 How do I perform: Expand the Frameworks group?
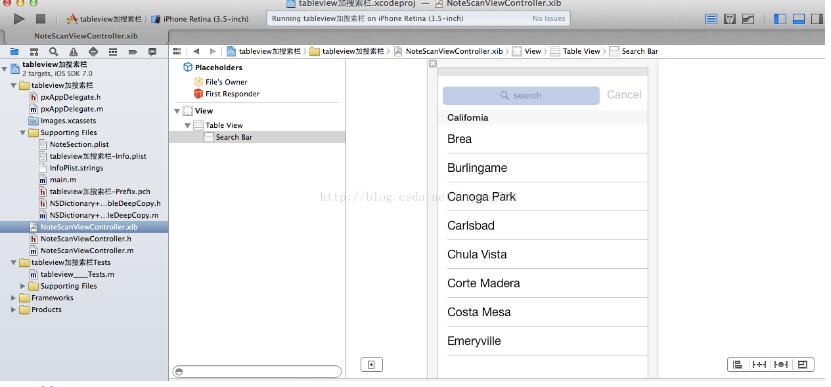click(13, 298)
